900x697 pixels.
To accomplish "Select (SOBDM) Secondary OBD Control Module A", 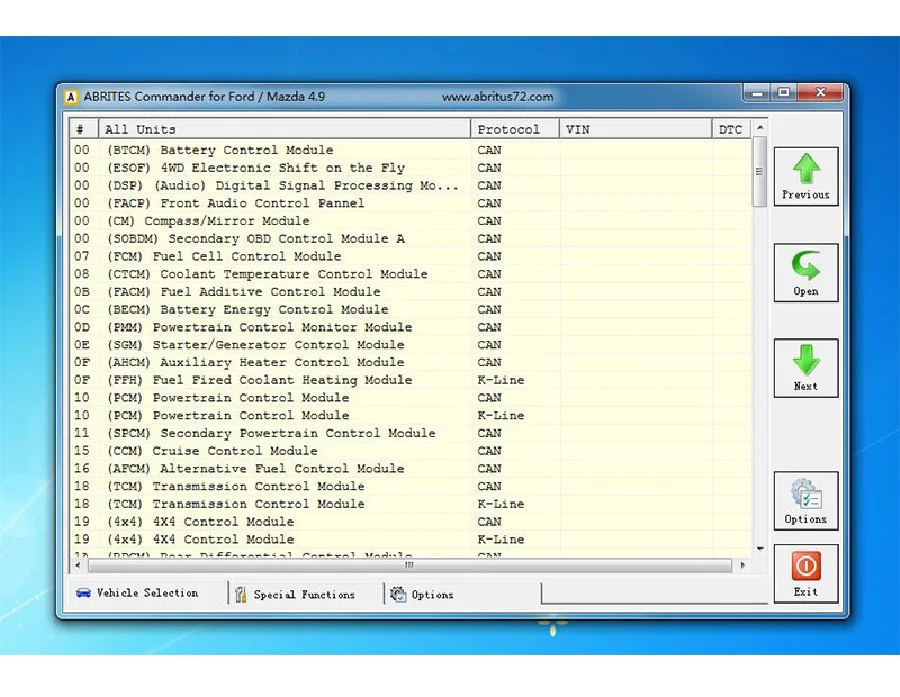I will pyautogui.click(x=410, y=239).
